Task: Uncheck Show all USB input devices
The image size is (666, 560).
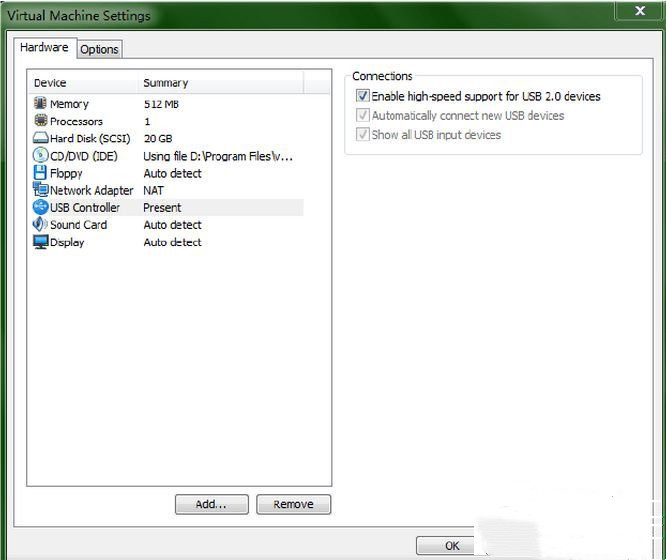Action: coord(362,135)
